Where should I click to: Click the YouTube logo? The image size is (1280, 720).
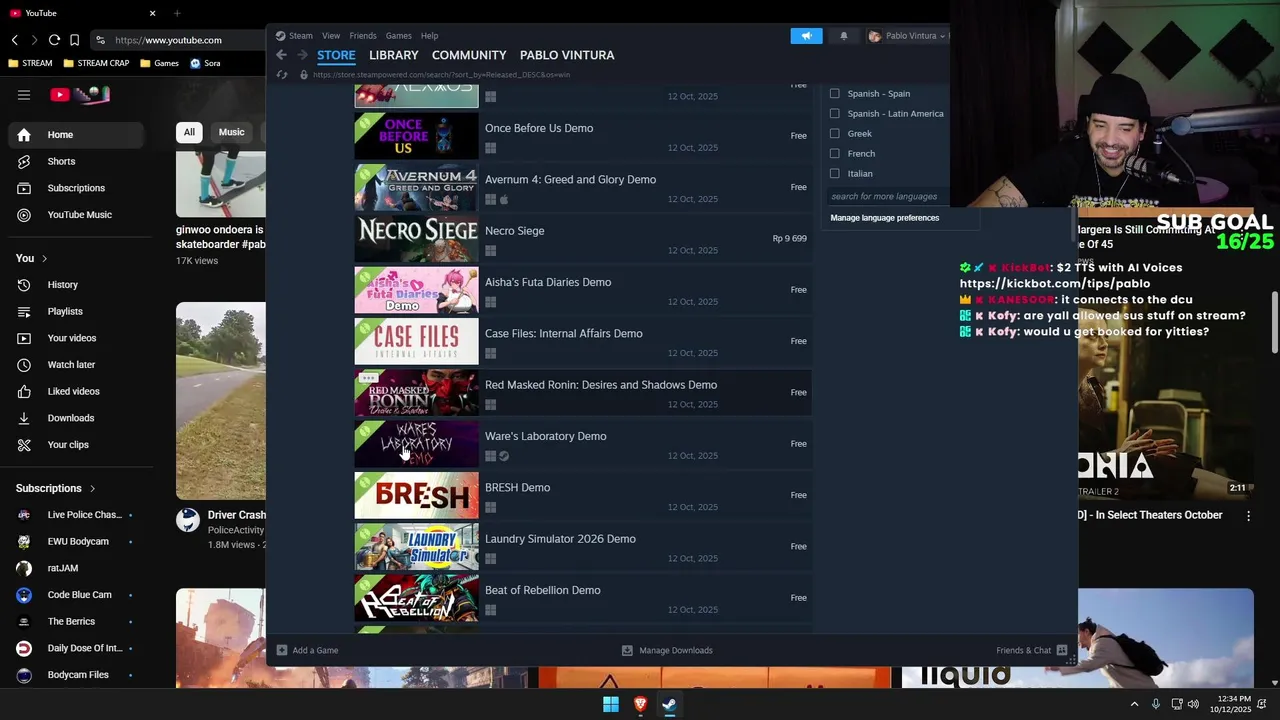79,95
